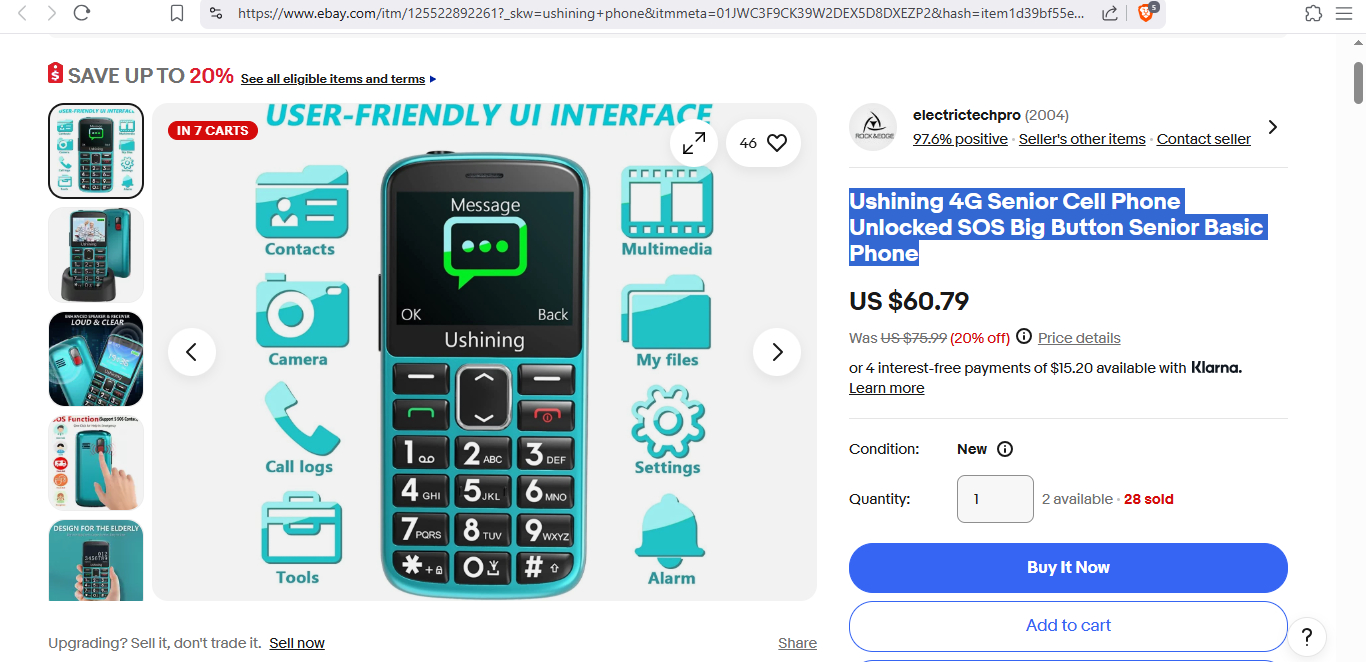This screenshot has height=662, width=1366.
Task: Show previous product image arrow
Action: 192,352
